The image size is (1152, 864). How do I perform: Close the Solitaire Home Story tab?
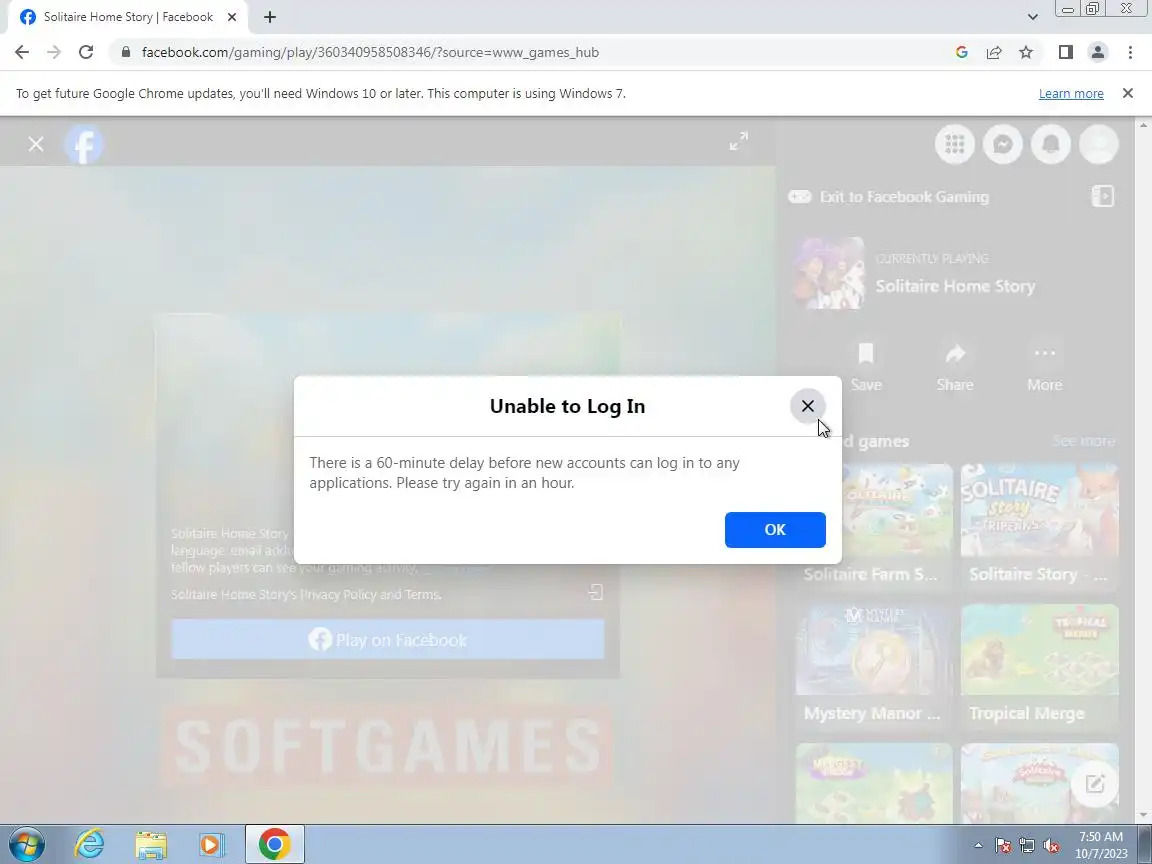232,17
